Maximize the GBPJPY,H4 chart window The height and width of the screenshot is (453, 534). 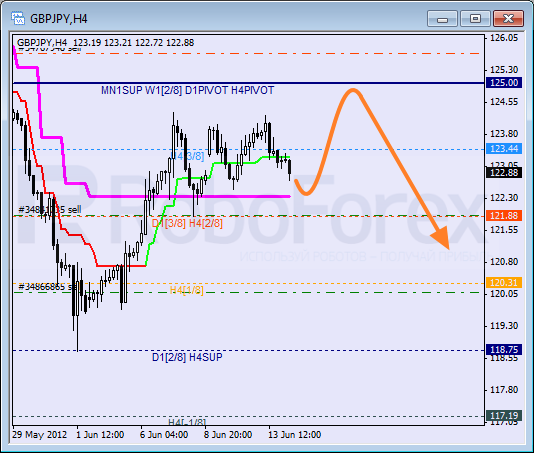(475, 19)
